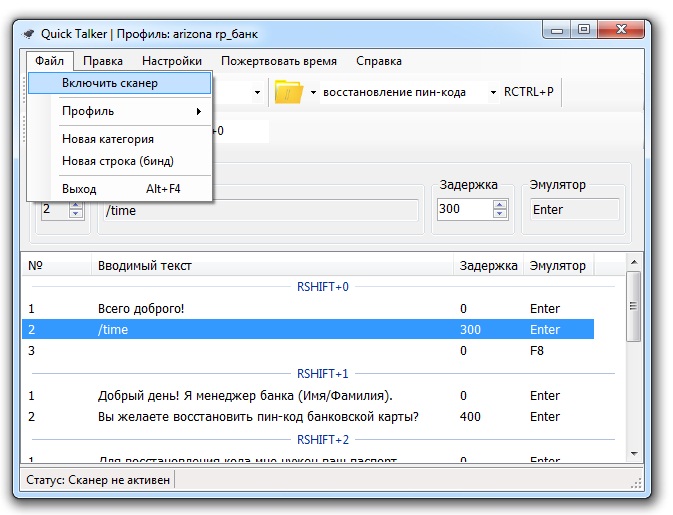Increase the Задержка value with up arrow
Viewport: 673px width, 515px height.
[x=500, y=204]
